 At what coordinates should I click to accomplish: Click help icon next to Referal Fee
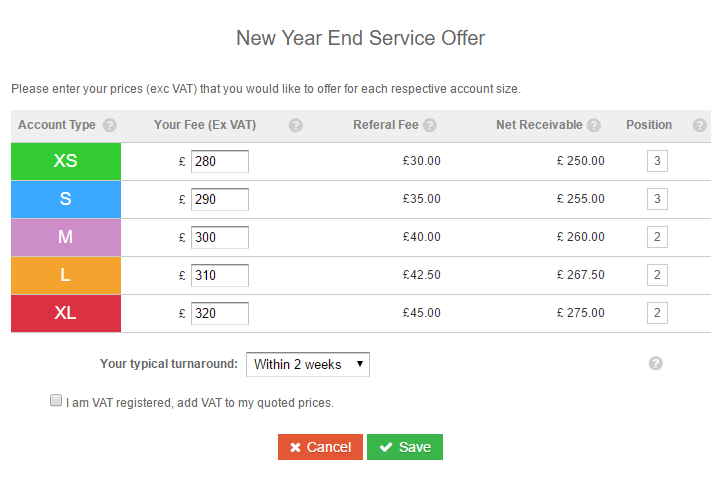point(430,126)
